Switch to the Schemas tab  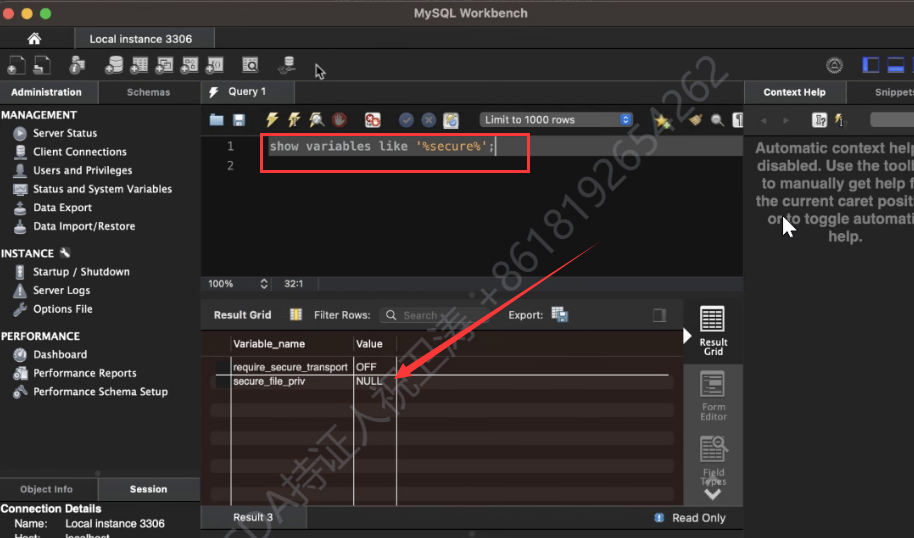coord(149,92)
